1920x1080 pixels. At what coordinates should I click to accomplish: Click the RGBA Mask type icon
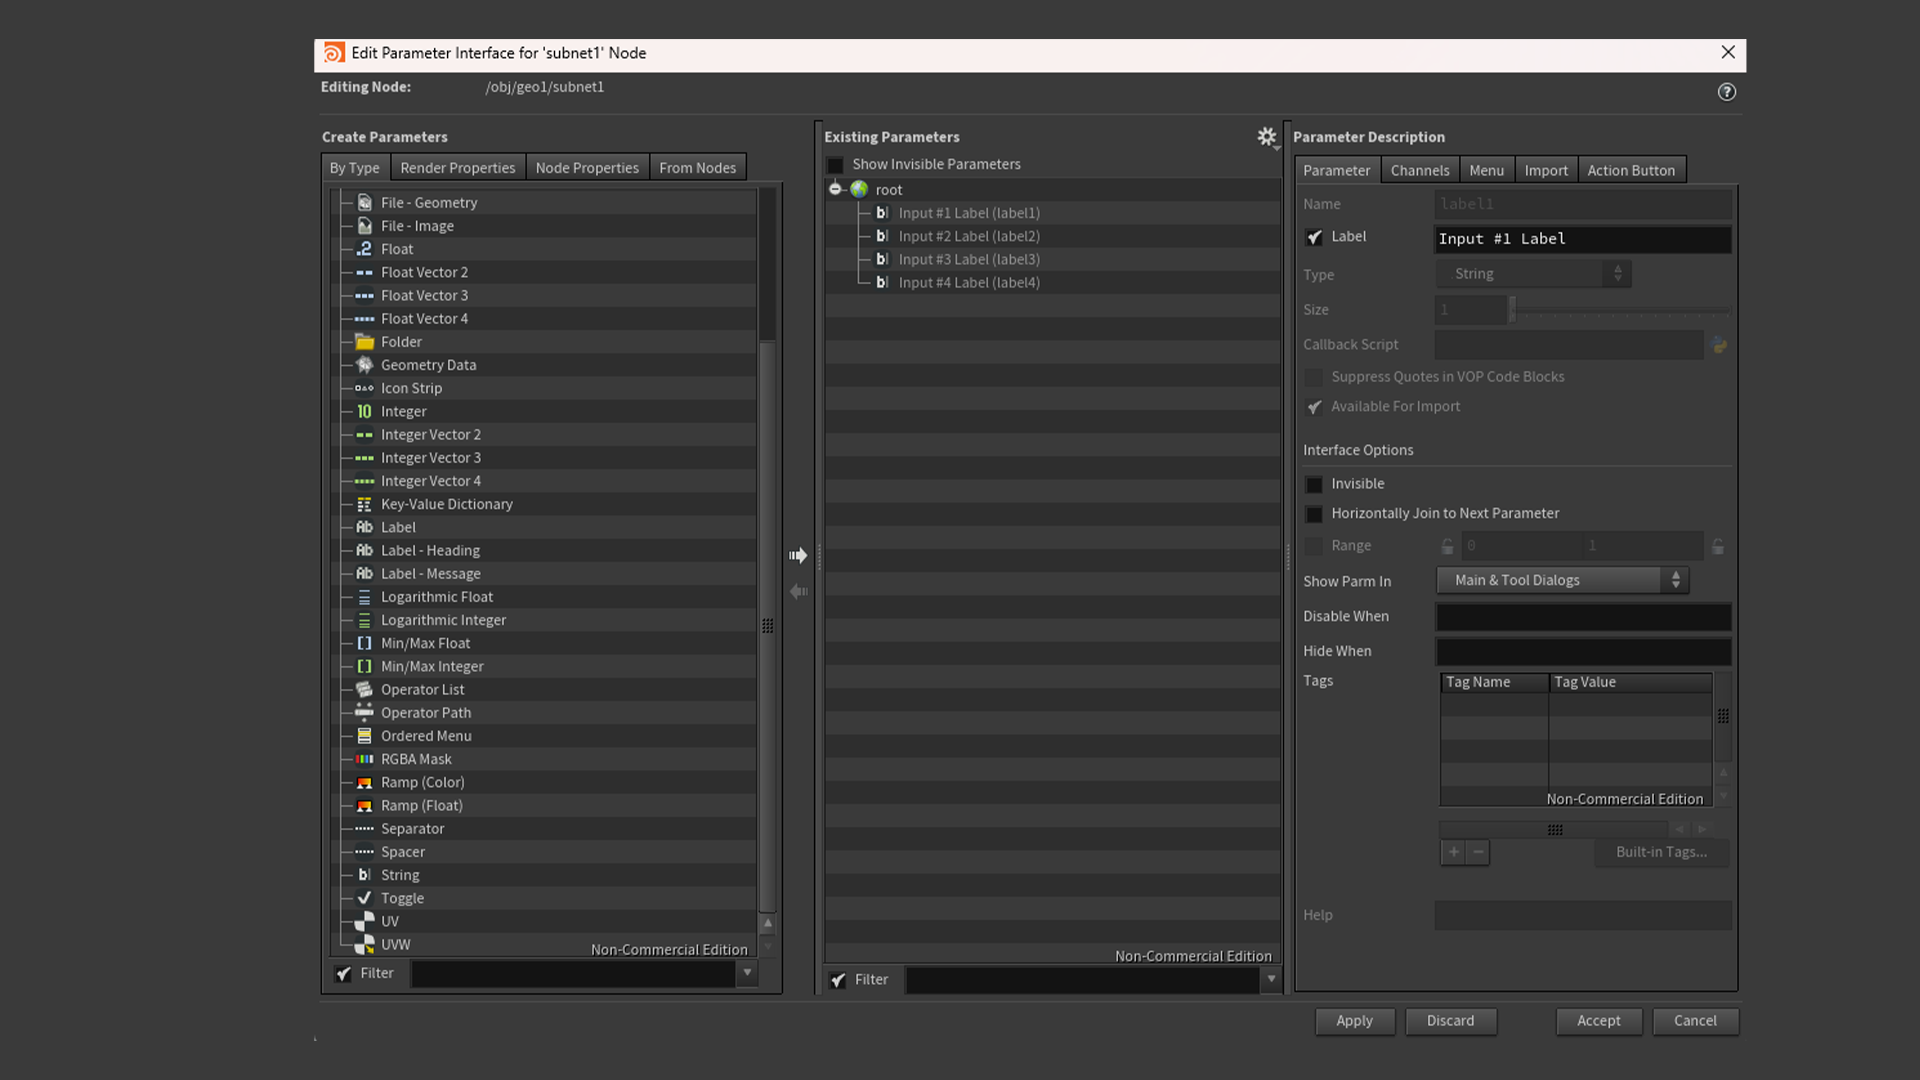(x=365, y=760)
